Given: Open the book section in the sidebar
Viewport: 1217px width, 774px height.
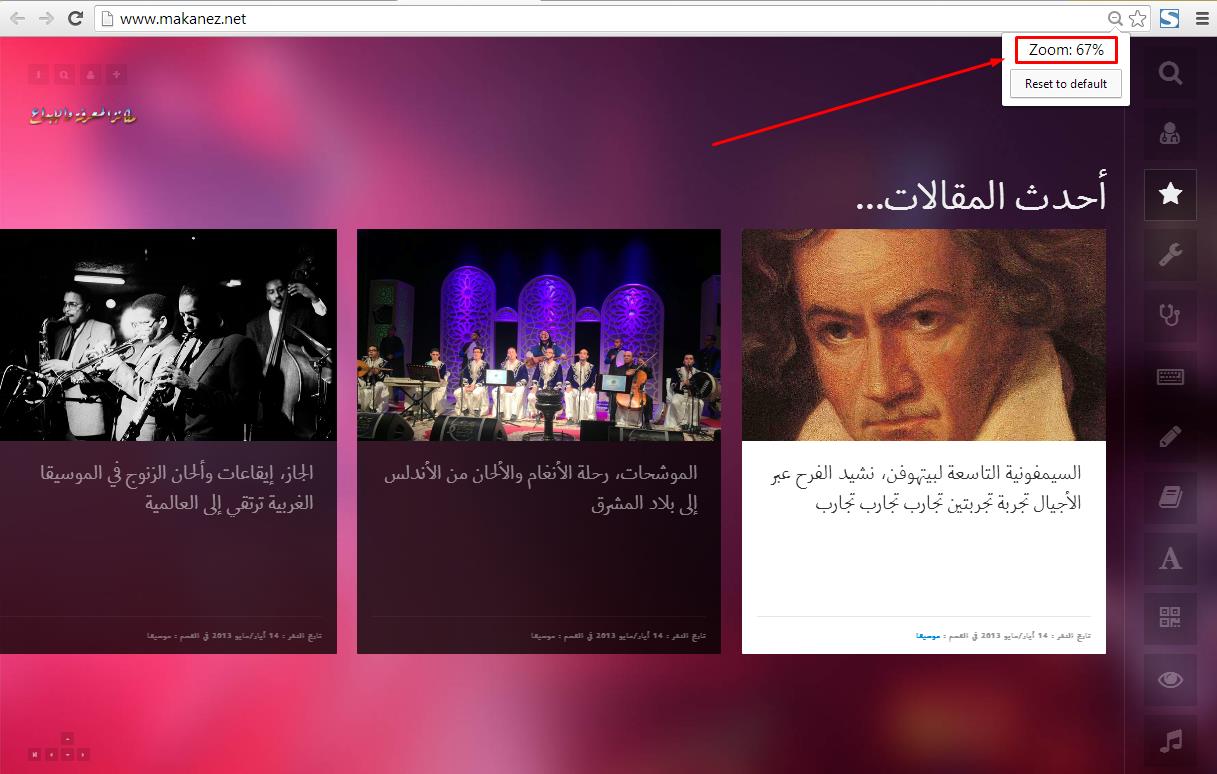Looking at the screenshot, I should [x=1170, y=497].
